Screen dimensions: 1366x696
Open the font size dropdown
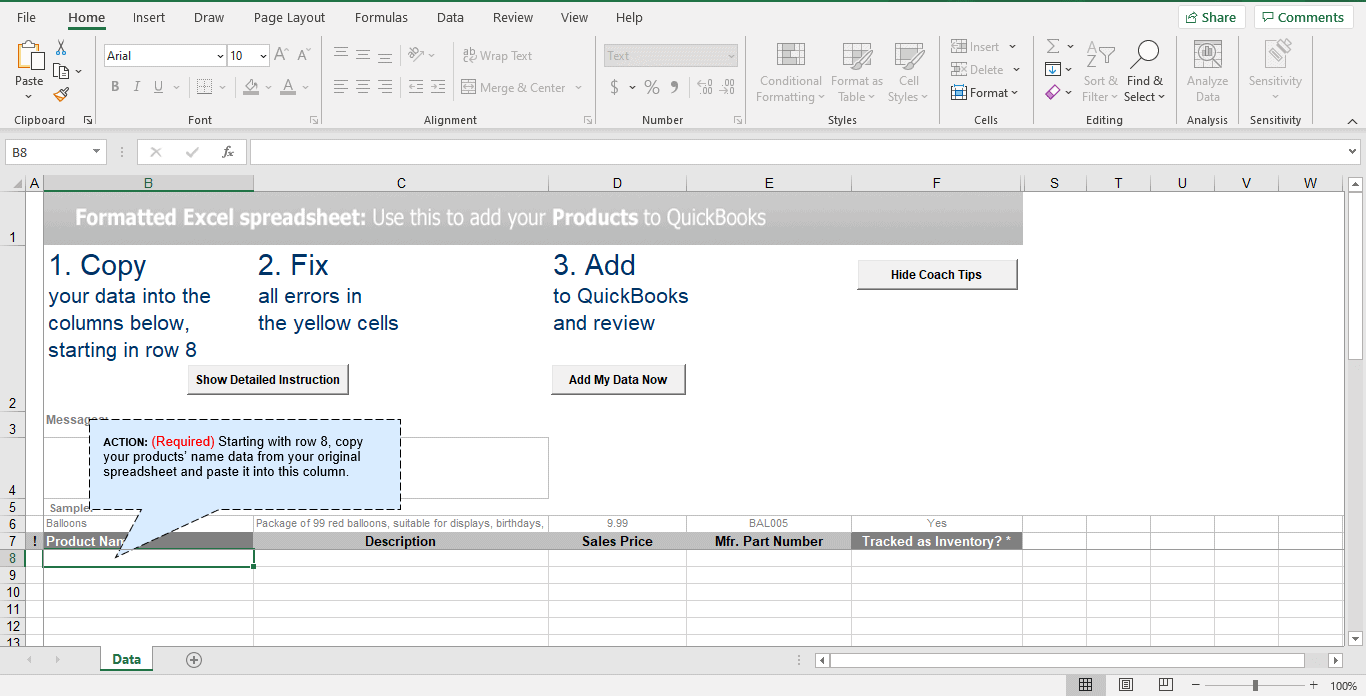[x=263, y=56]
